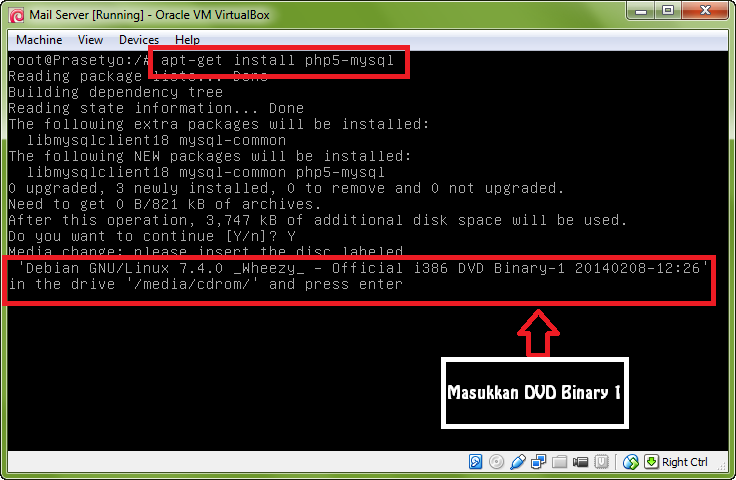Screen dimensions: 736x480
Task: Click the 'Do you want to continue [Y/n]? Y' line
Action: 152,236
